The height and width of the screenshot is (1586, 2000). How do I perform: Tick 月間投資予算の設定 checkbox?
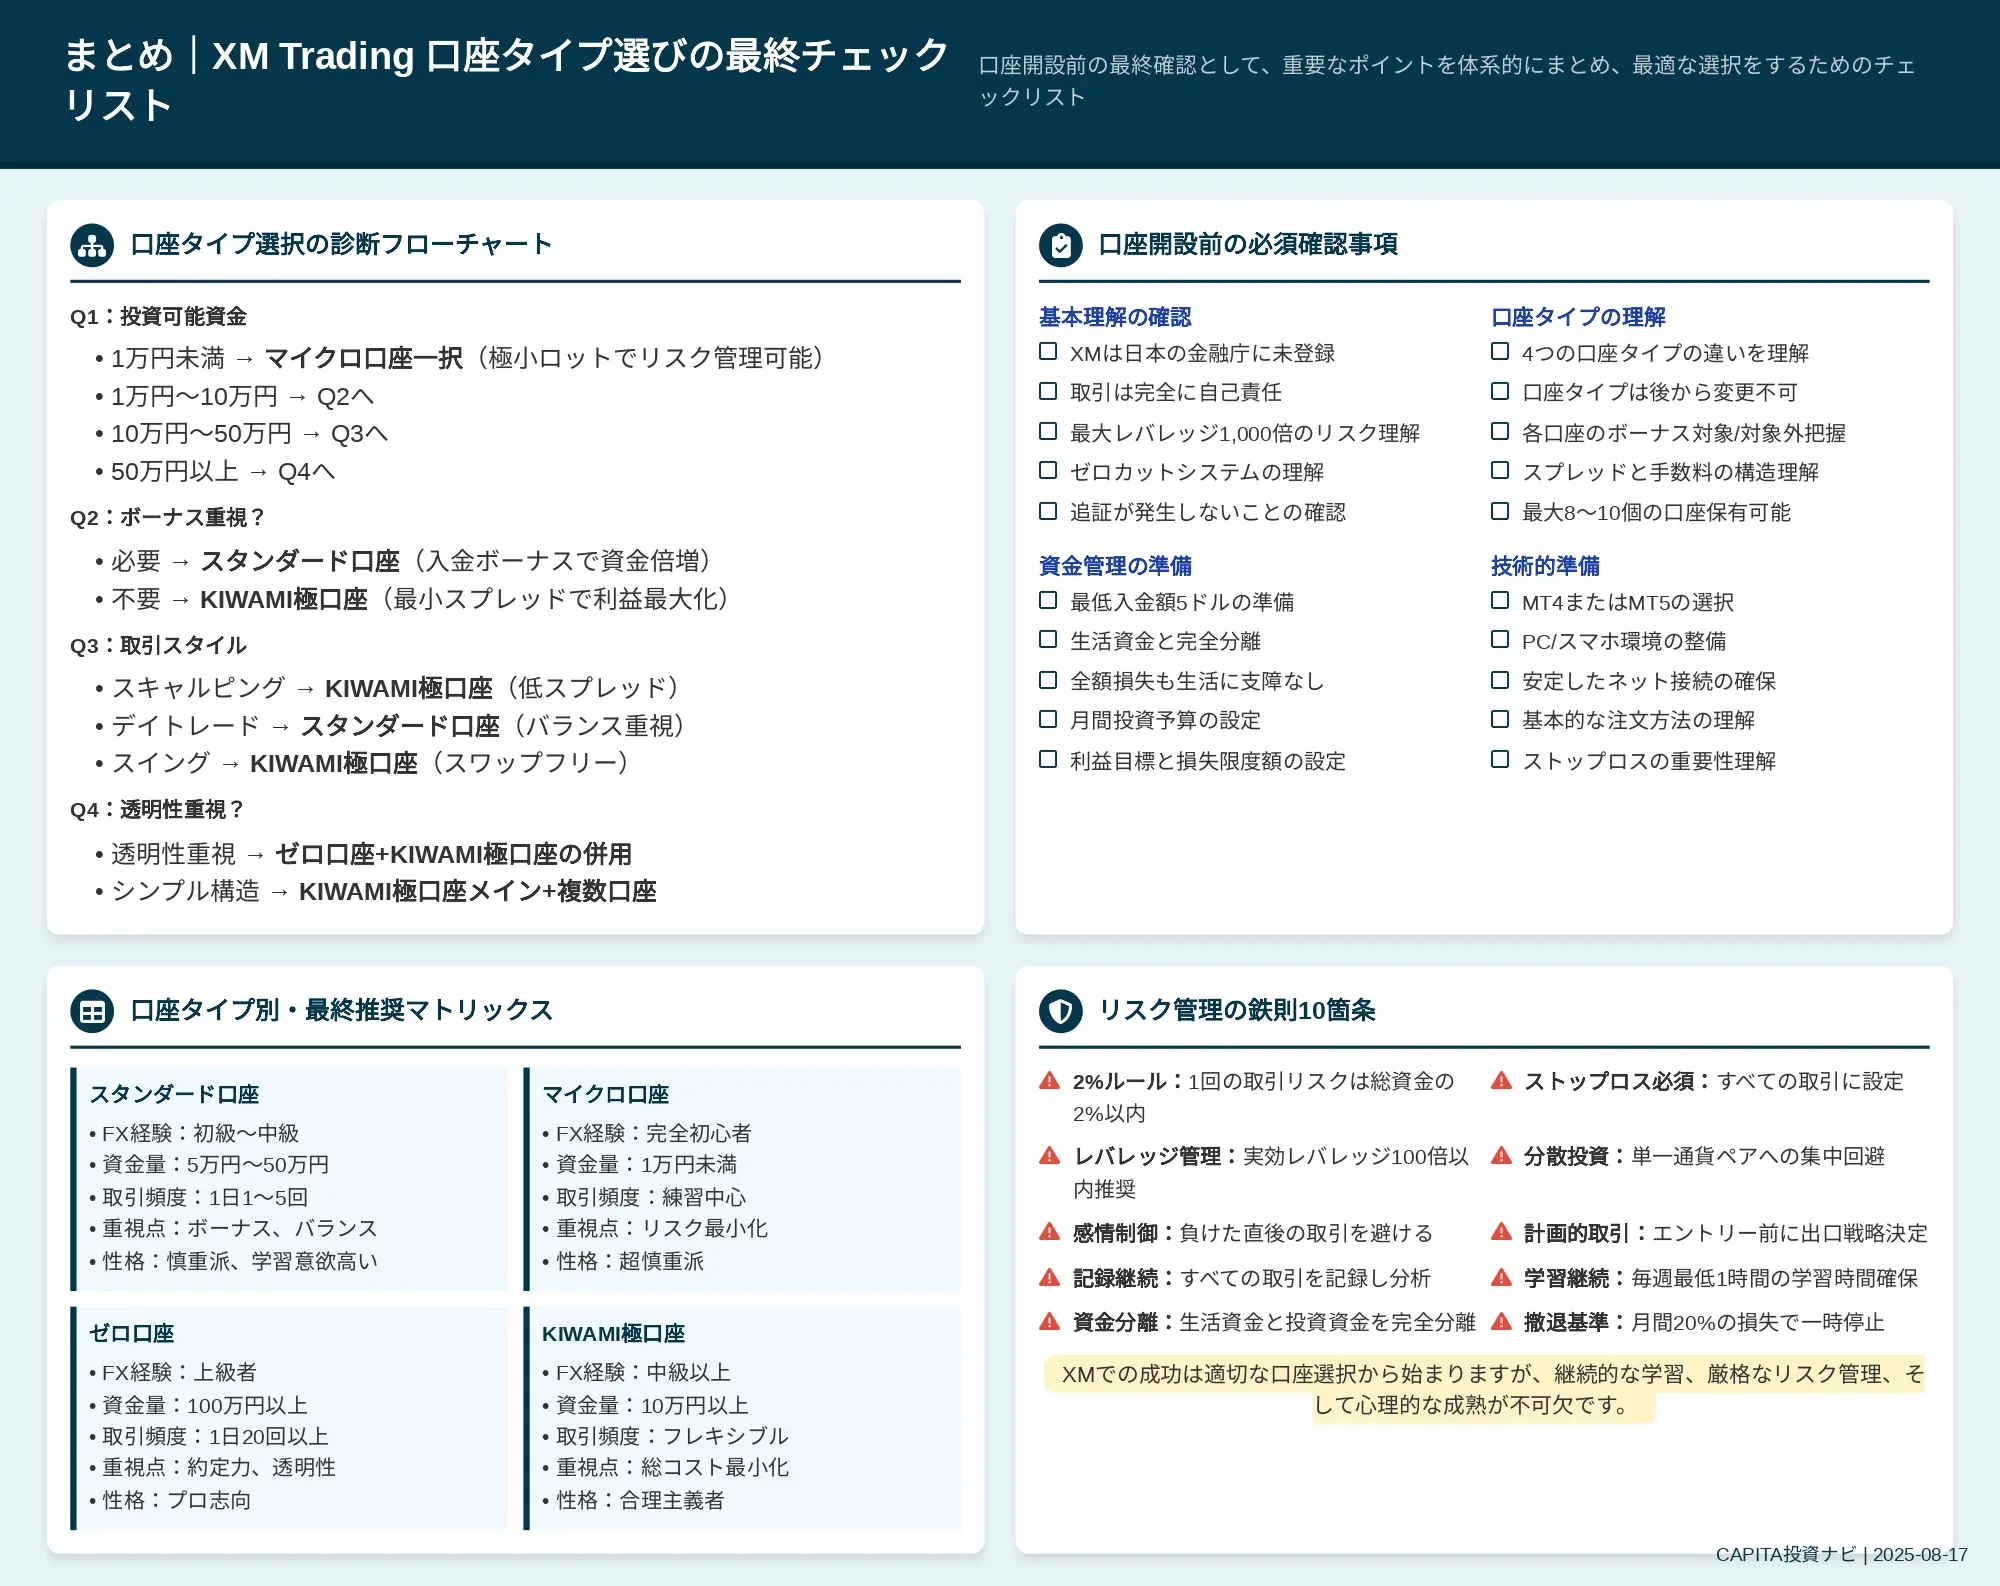(1048, 719)
